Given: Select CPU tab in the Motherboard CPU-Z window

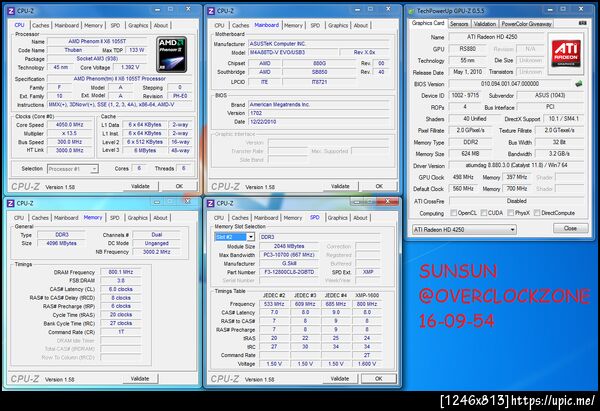Looking at the screenshot, I should pos(219,25).
